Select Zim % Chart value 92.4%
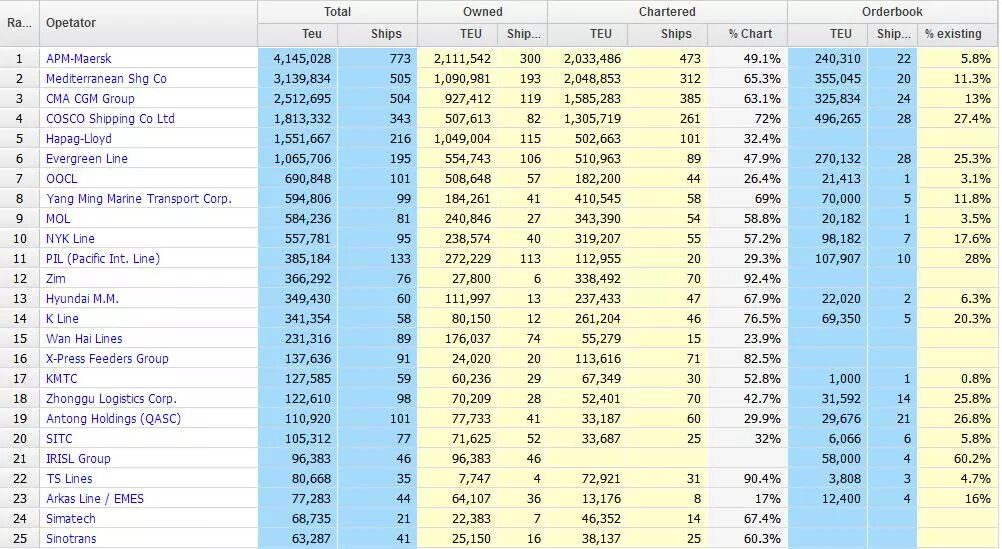The width and height of the screenshot is (1002, 549). click(762, 279)
